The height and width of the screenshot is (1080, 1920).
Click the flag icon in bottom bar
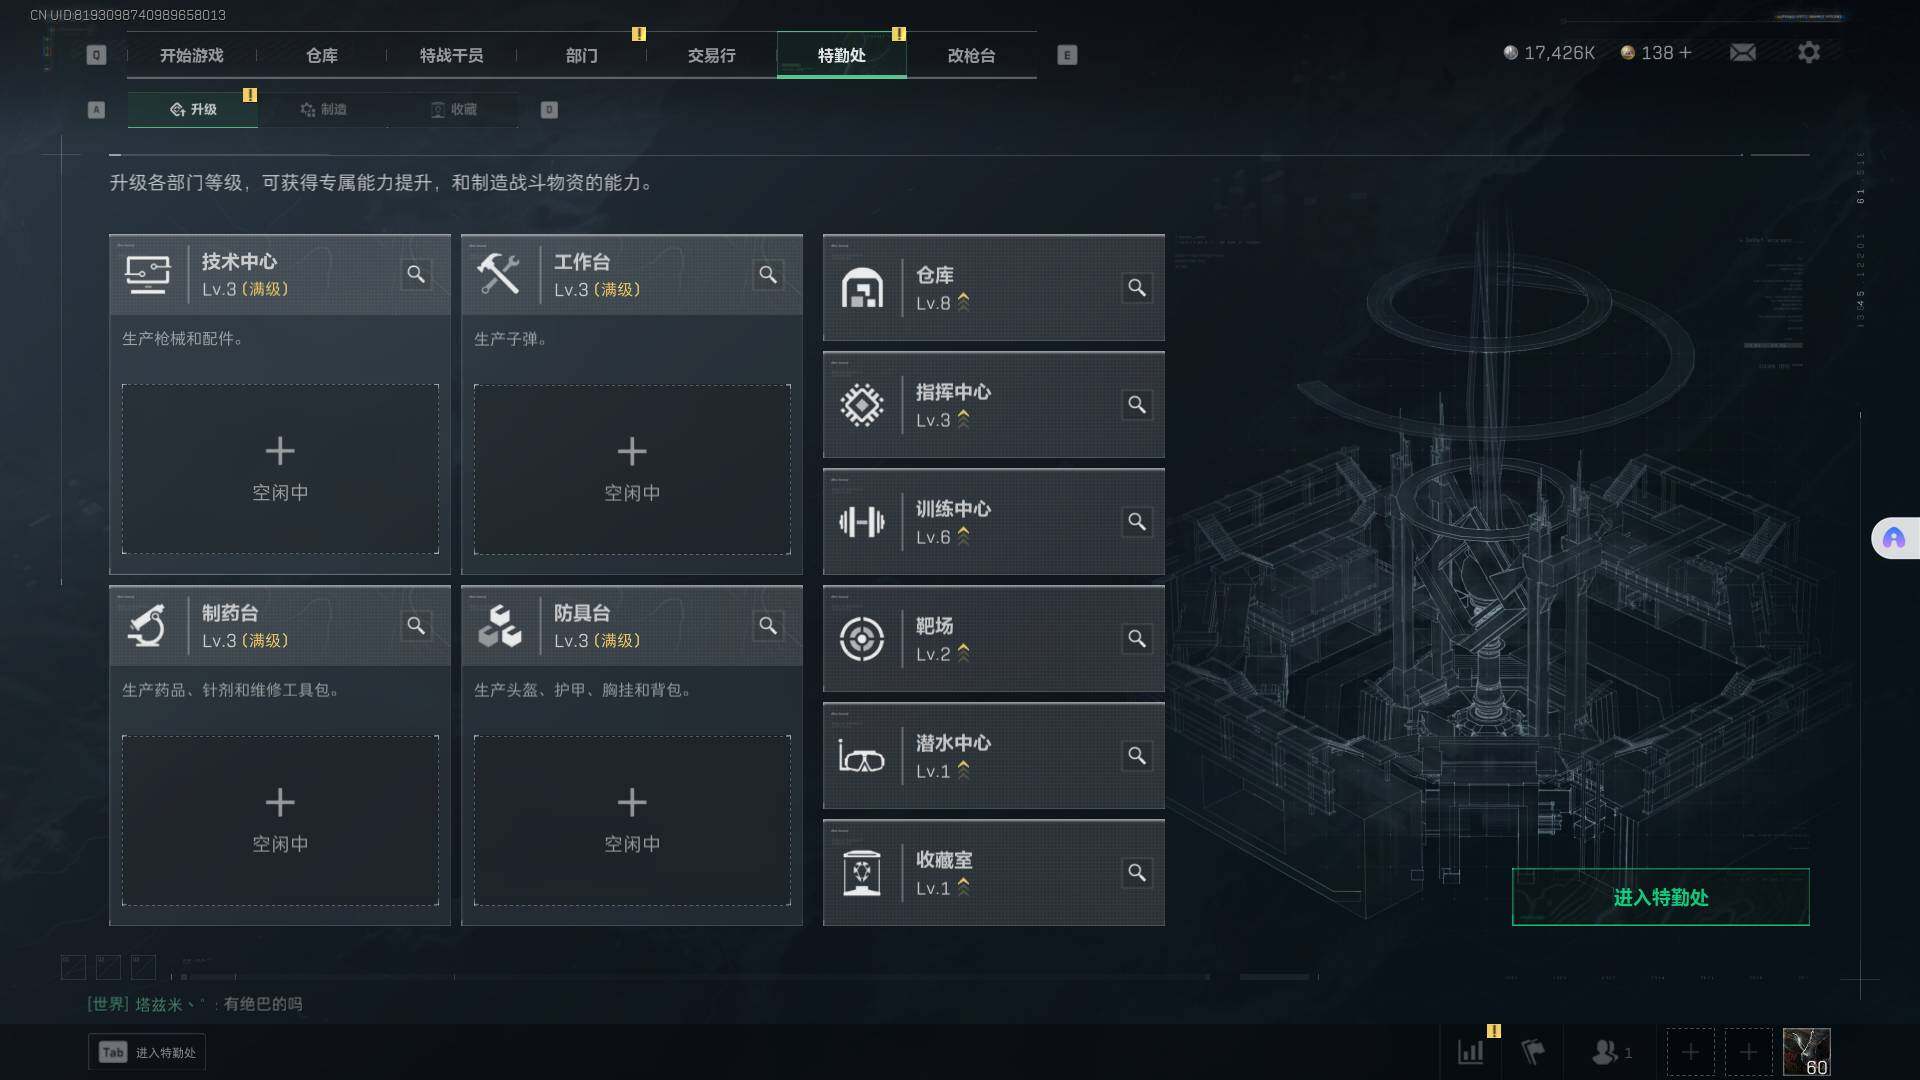click(x=1533, y=1052)
